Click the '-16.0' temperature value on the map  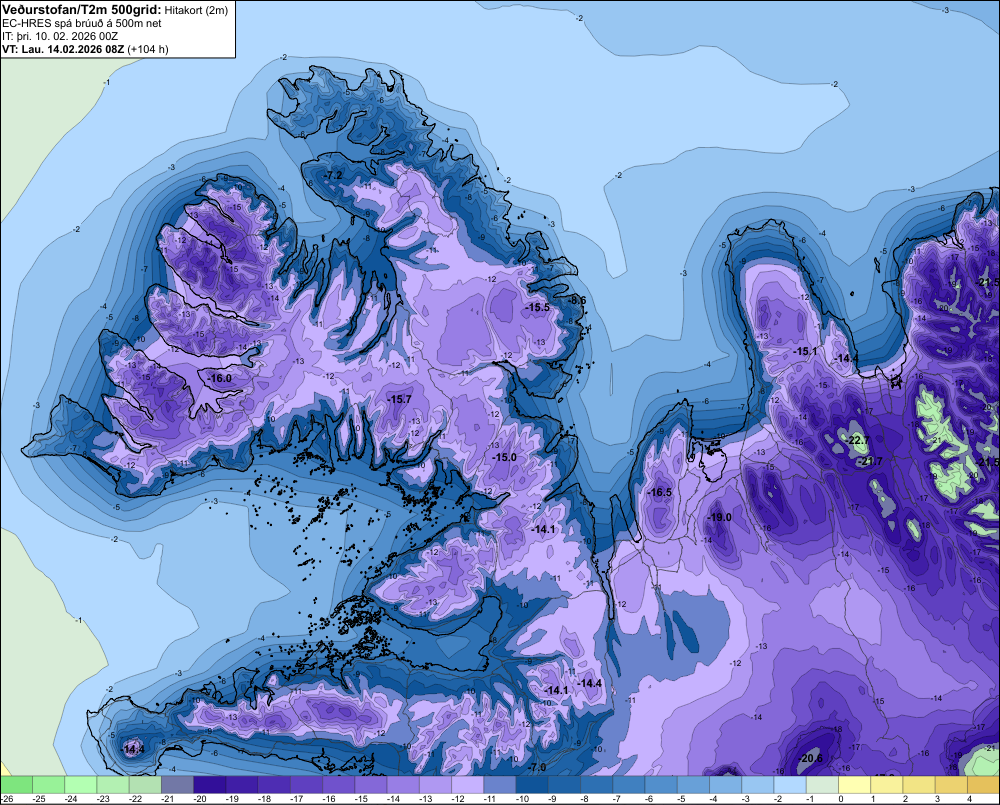pos(221,378)
